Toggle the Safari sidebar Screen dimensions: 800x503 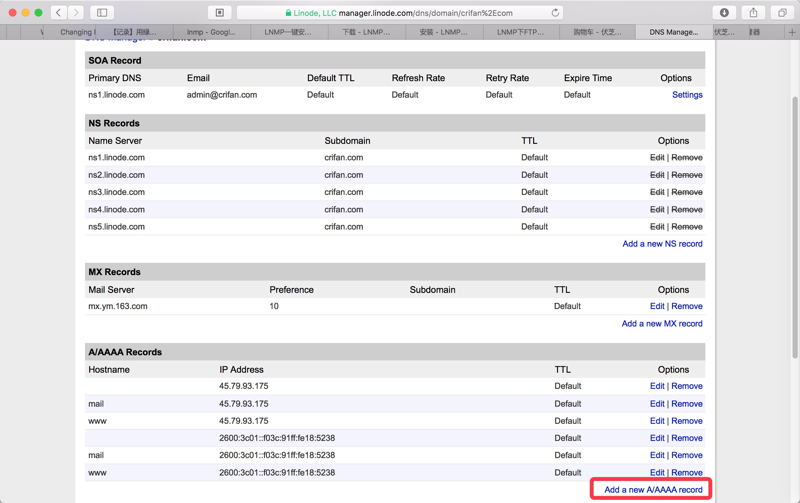click(102, 13)
